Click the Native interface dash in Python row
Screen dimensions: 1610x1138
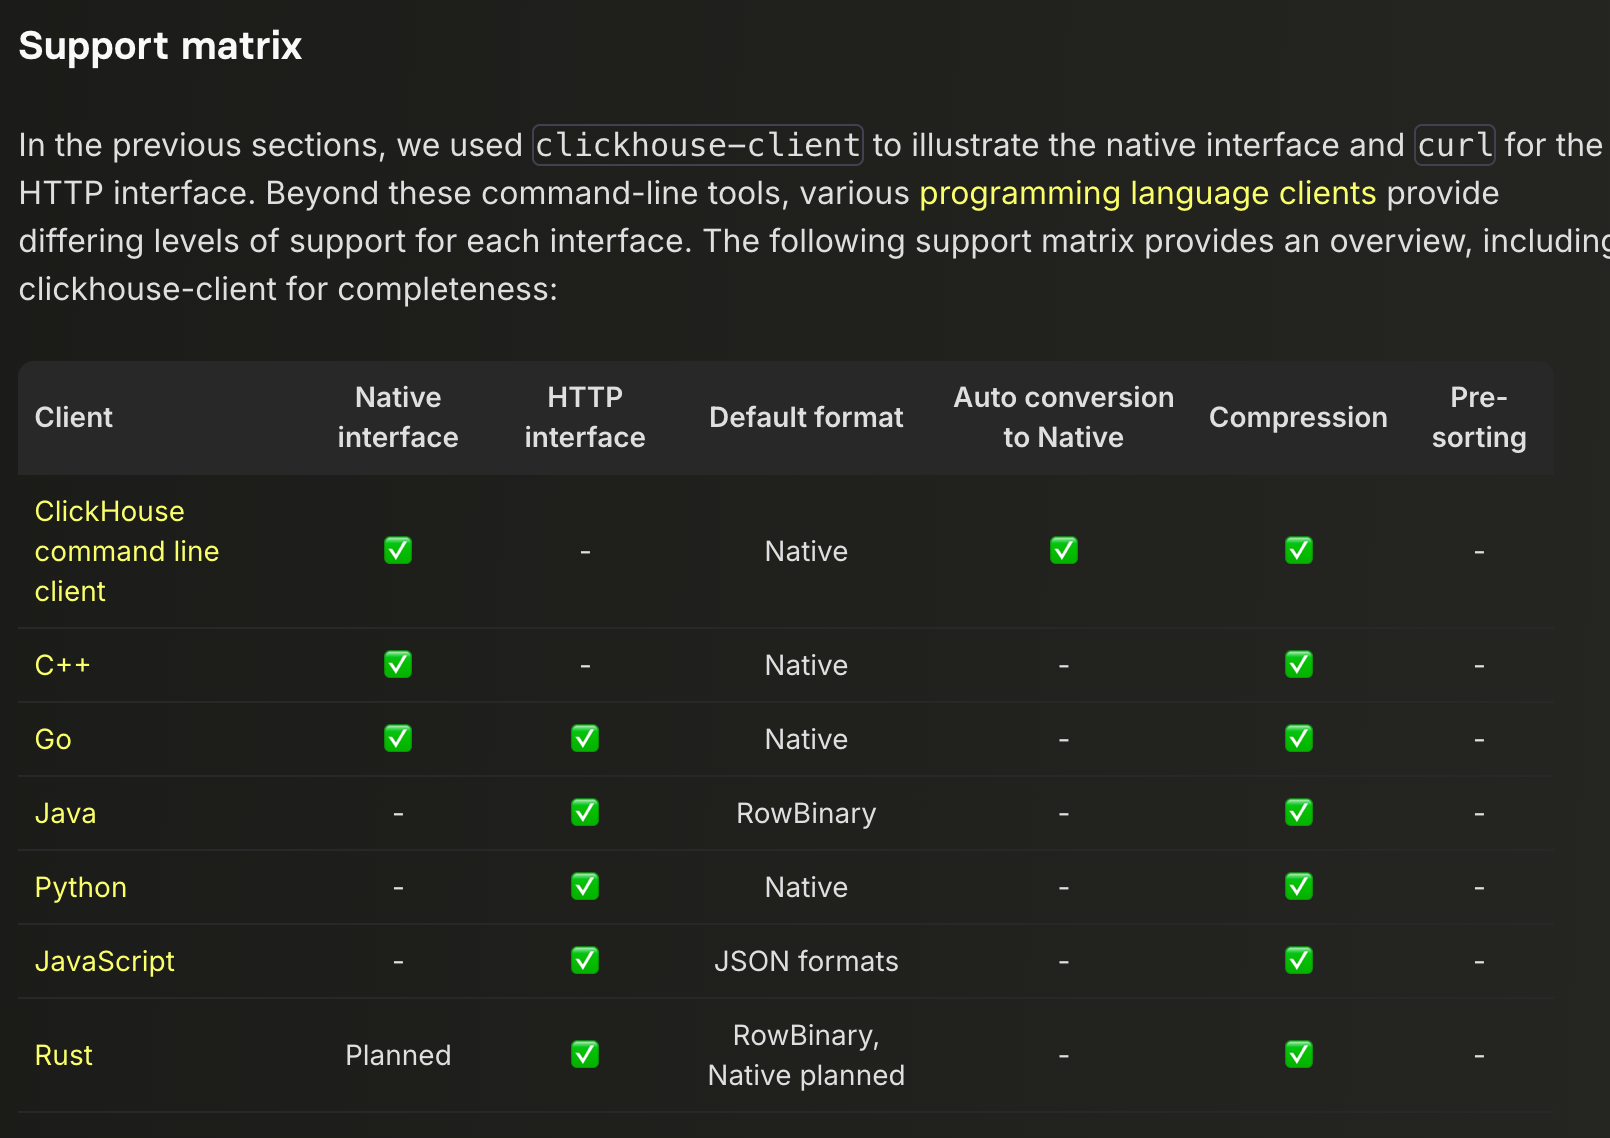398,887
